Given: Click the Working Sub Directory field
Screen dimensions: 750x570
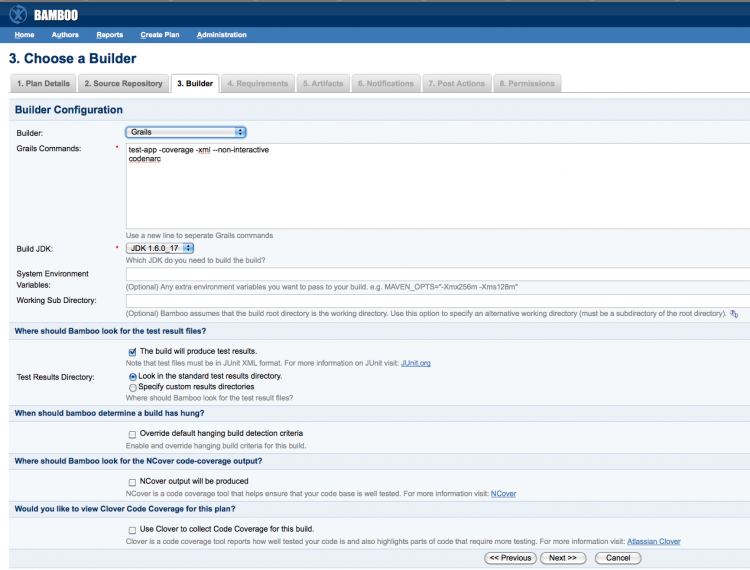Looking at the screenshot, I should coord(438,301).
